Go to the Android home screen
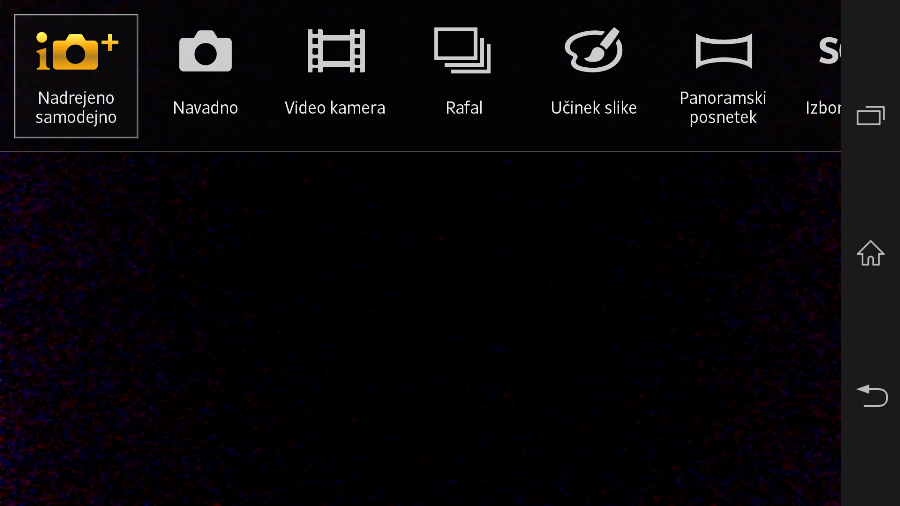The image size is (900, 506). [870, 254]
